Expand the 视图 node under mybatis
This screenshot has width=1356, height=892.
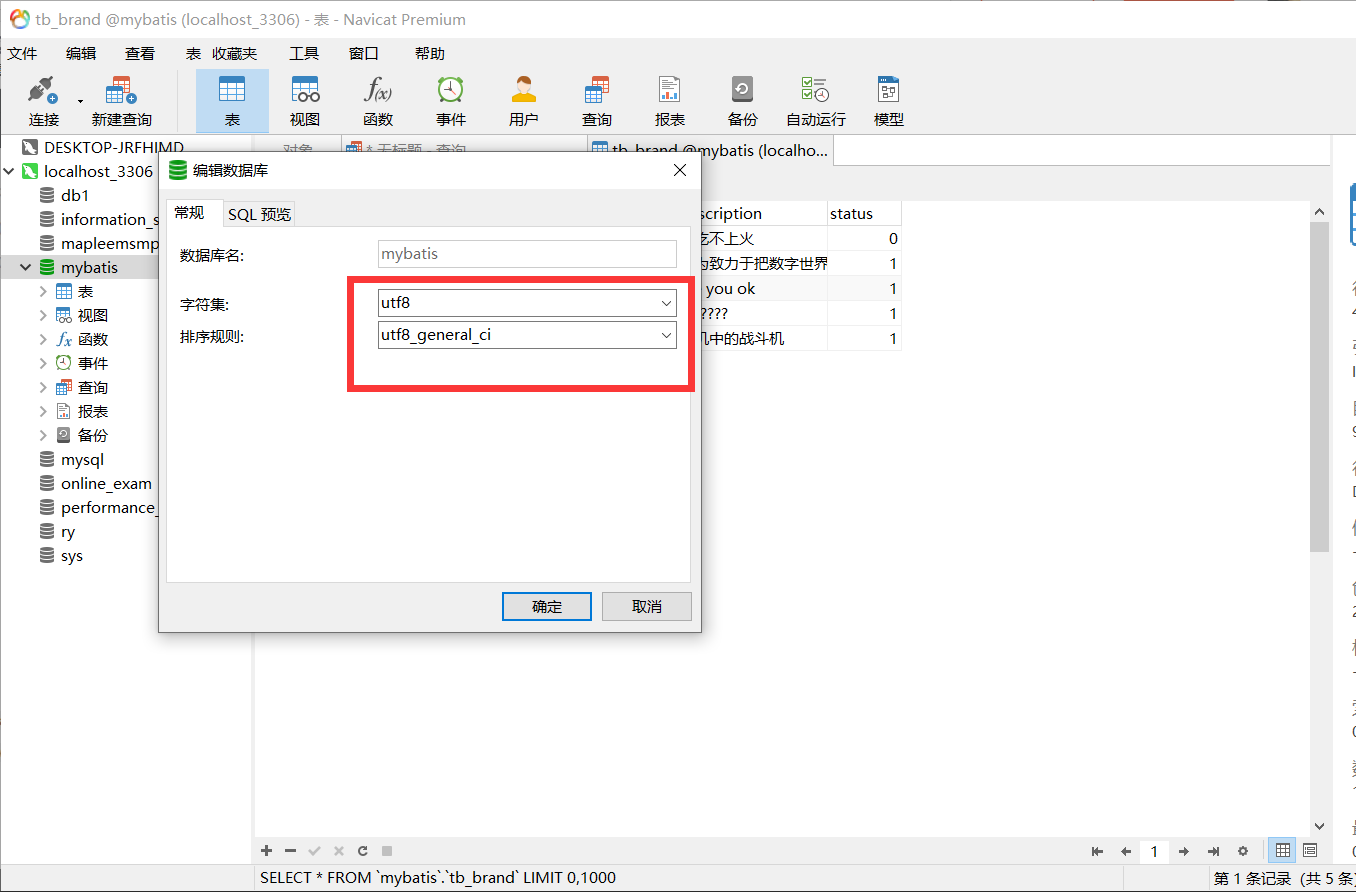coord(43,316)
